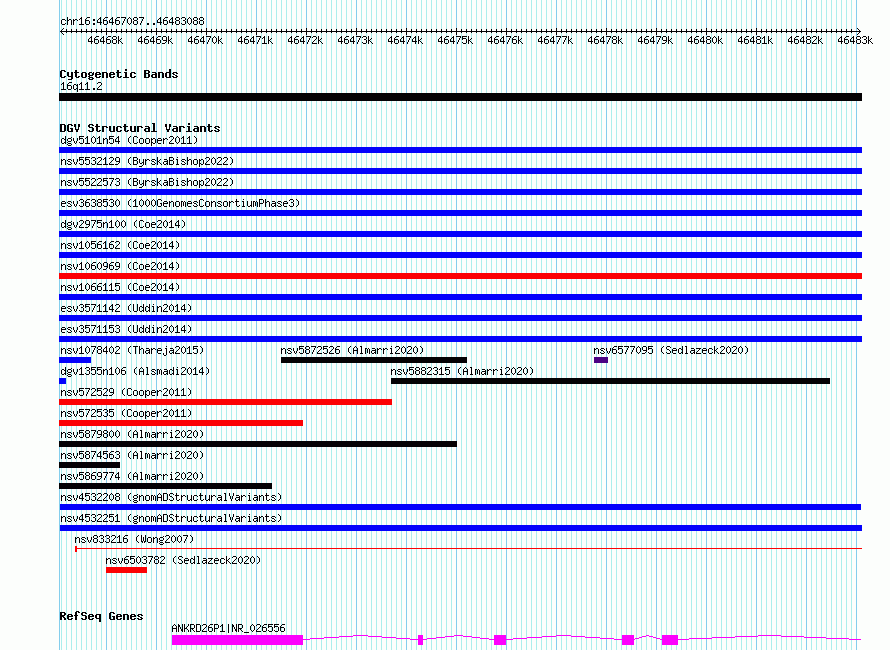Open the RefSeq Genes track title
Image resolution: width=890 pixels, height=650 pixels.
pos(101,617)
